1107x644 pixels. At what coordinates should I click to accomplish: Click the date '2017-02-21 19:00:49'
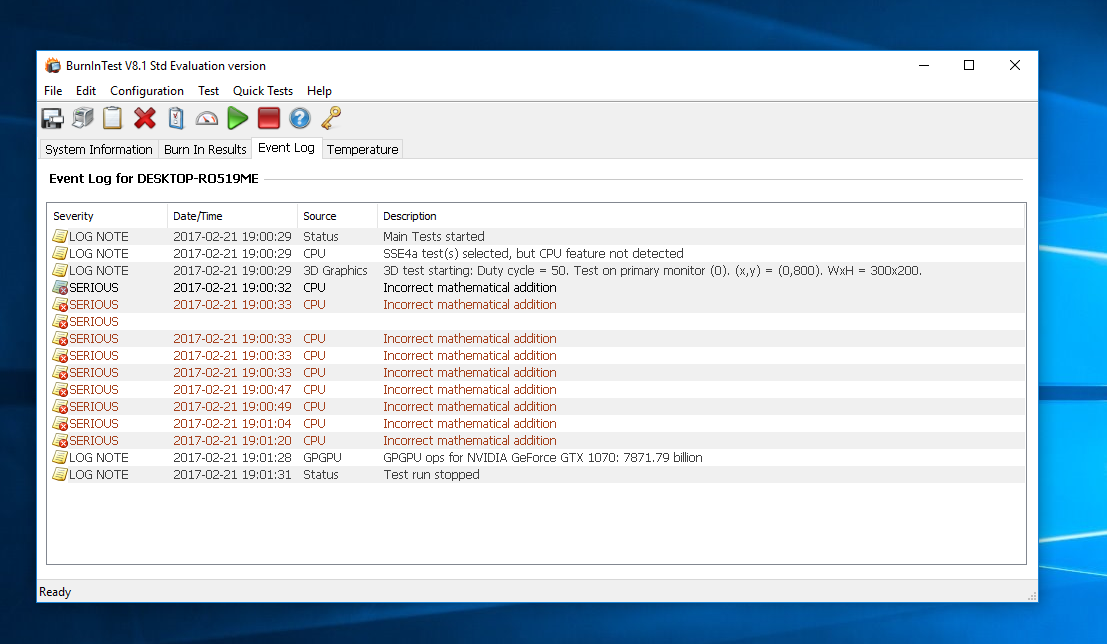pyautogui.click(x=232, y=407)
